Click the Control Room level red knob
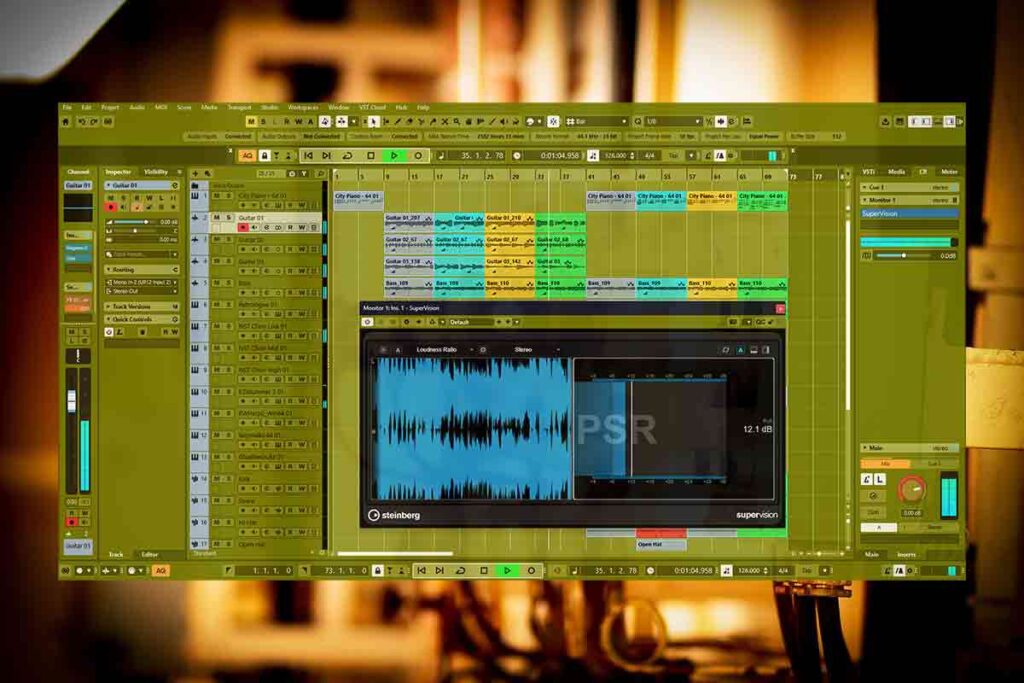This screenshot has width=1024, height=683. [911, 489]
